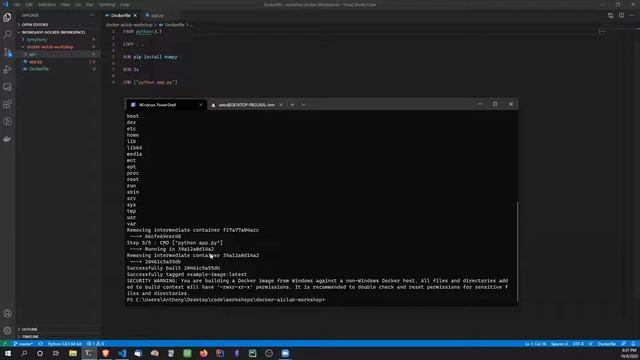Click the PowerShell prompt line
Viewport: 640px width, 360px height.
click(x=226, y=300)
